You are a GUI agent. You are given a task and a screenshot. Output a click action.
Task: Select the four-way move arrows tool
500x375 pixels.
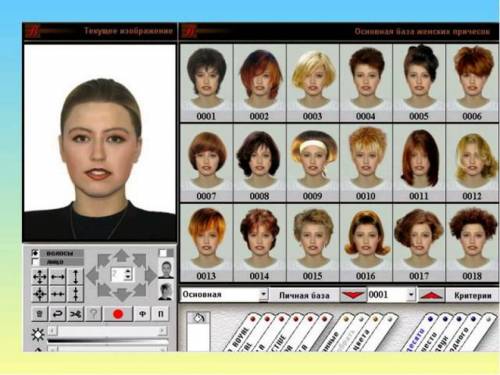pos(40,277)
